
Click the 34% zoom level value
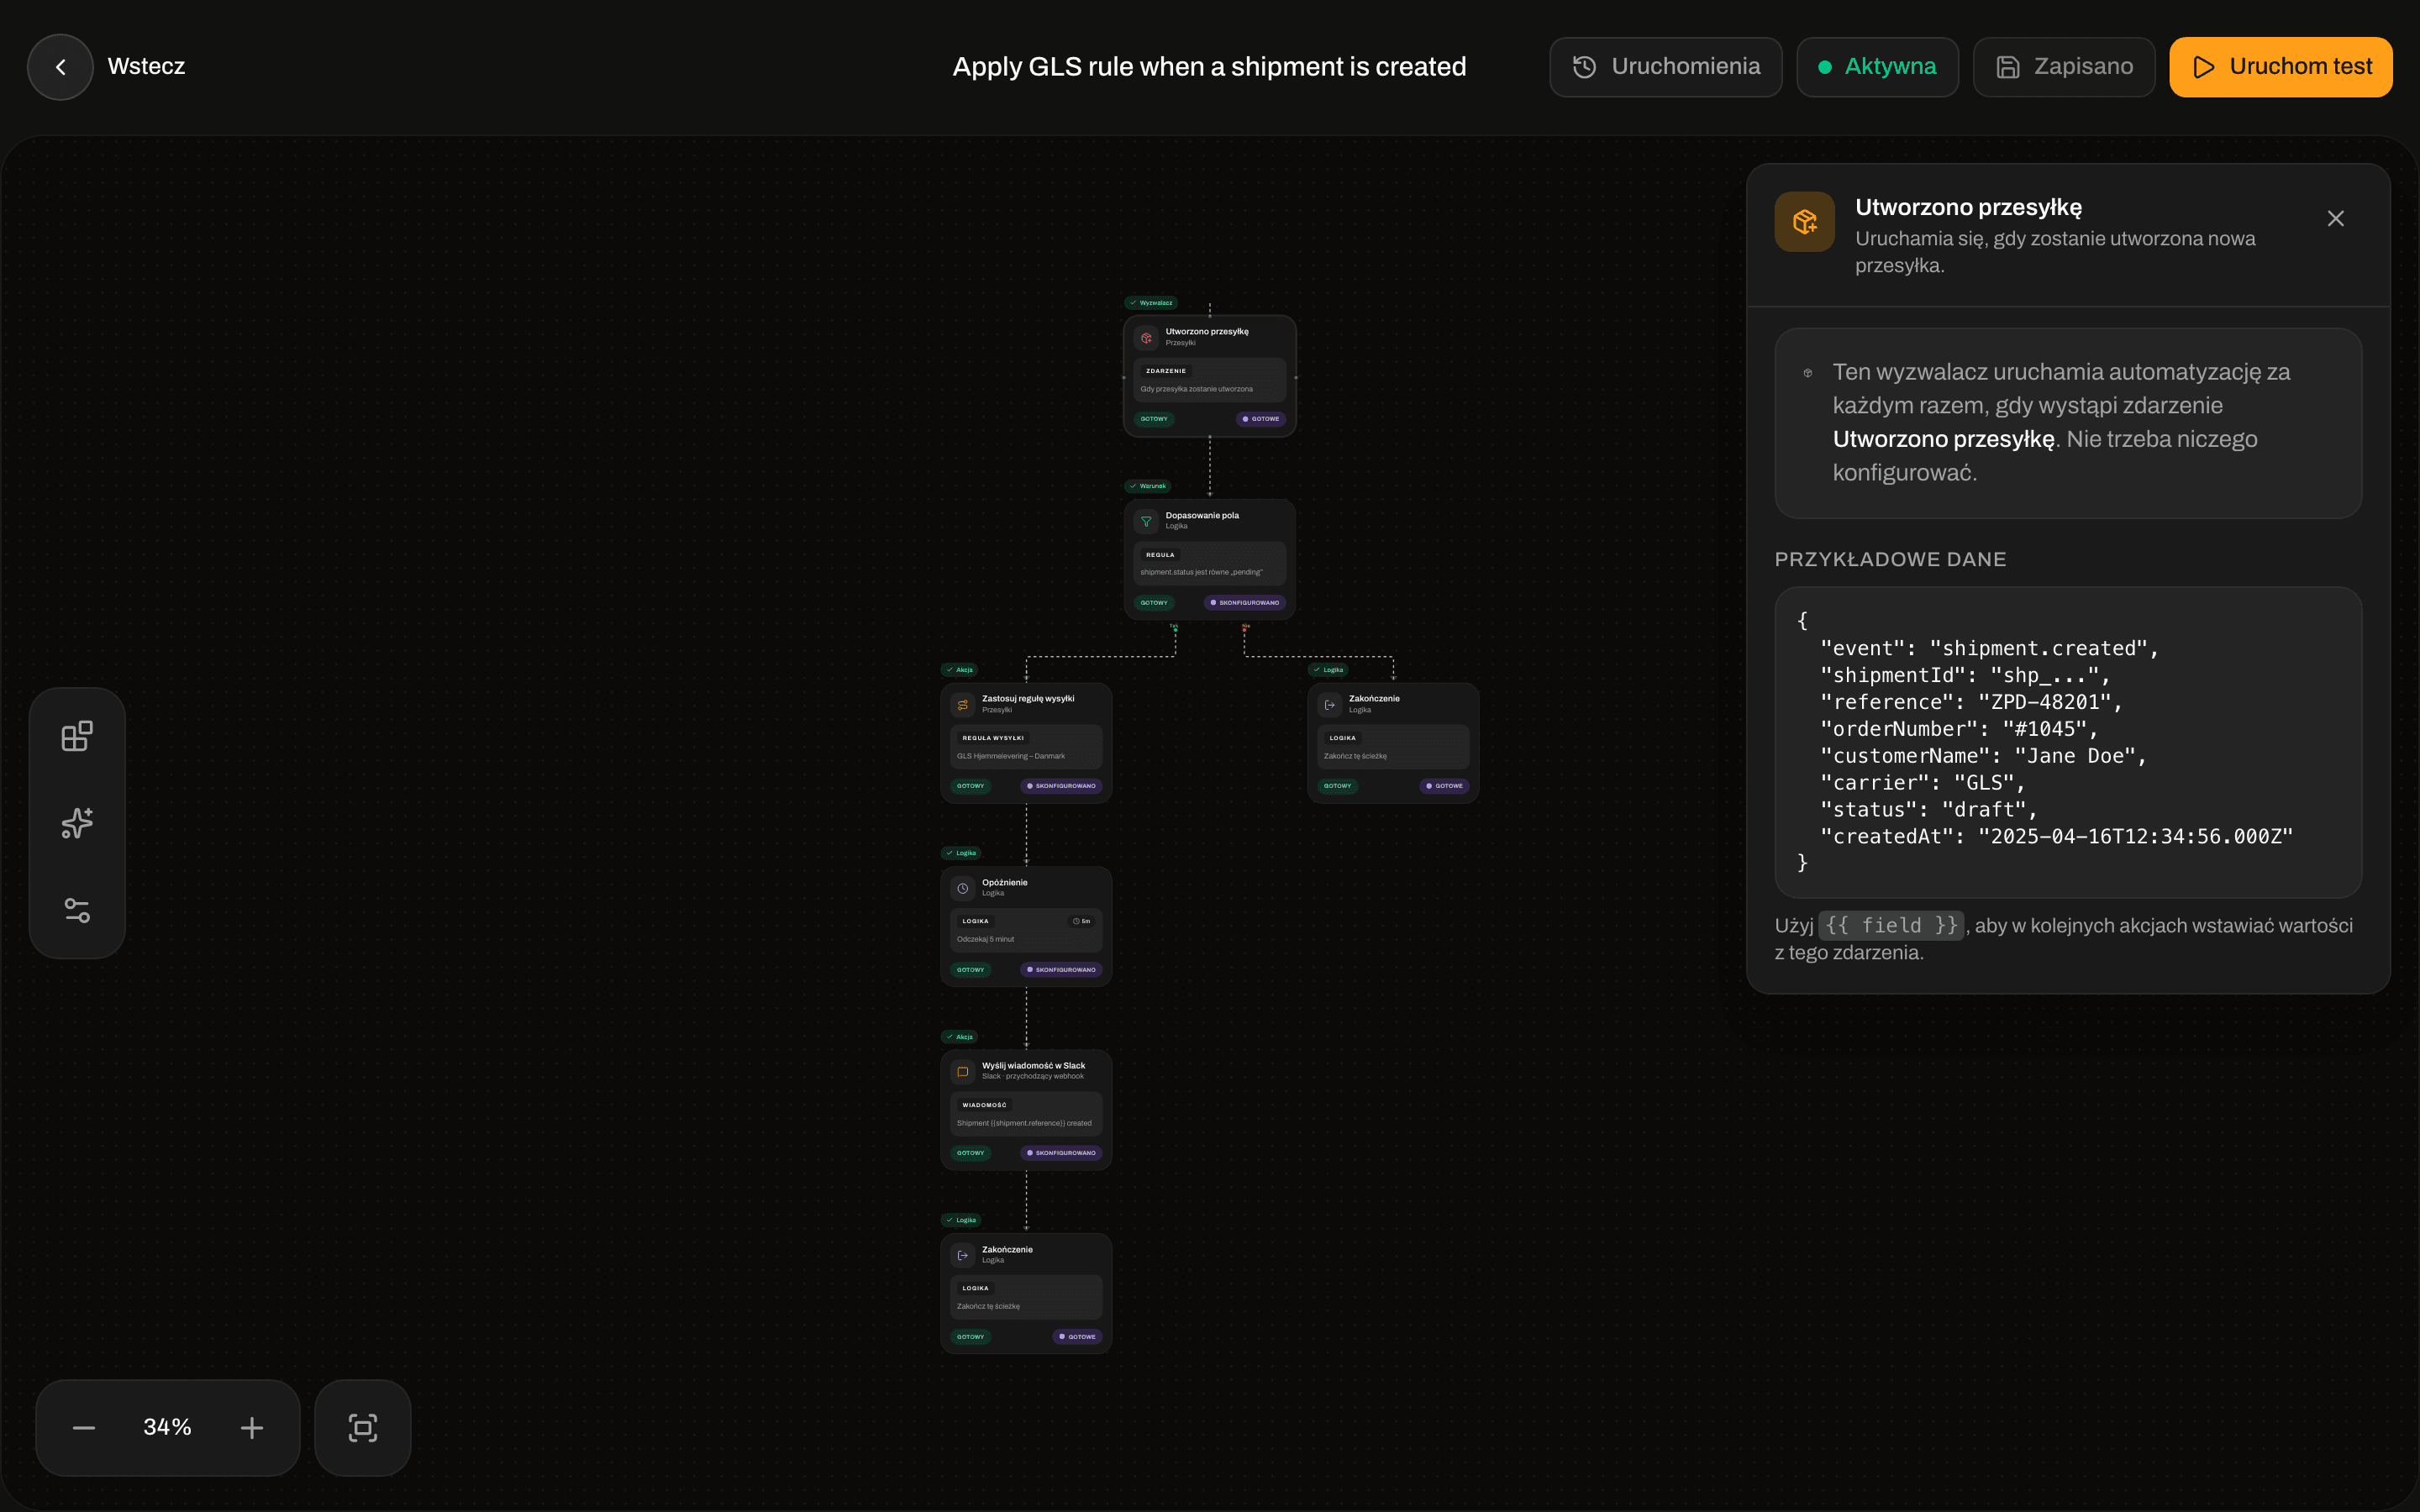coord(167,1427)
